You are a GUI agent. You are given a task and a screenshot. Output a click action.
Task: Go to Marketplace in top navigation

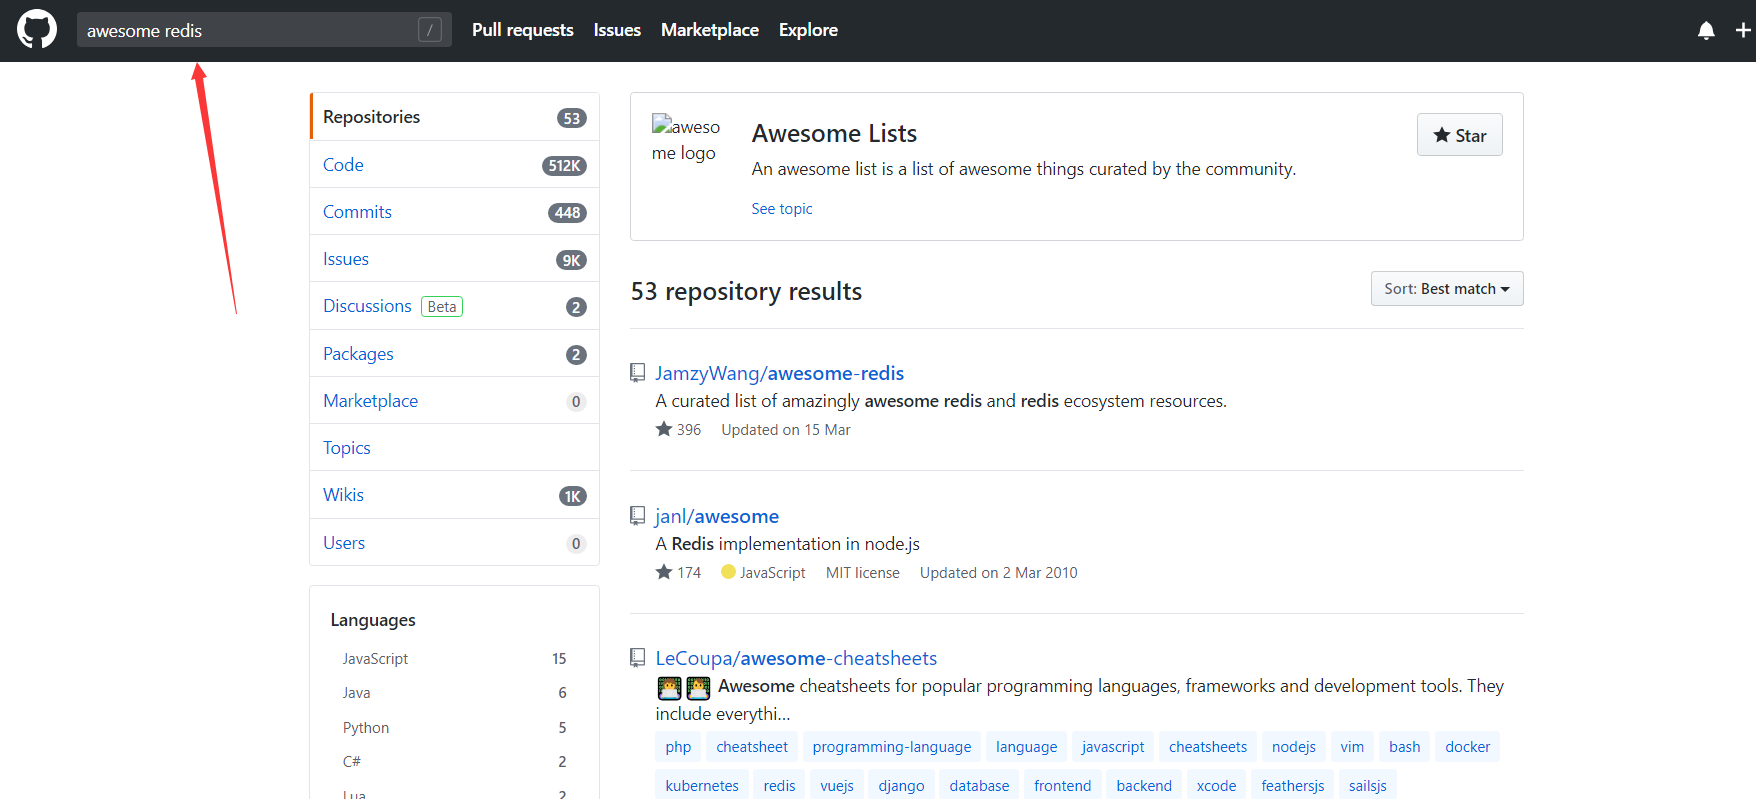tap(709, 30)
